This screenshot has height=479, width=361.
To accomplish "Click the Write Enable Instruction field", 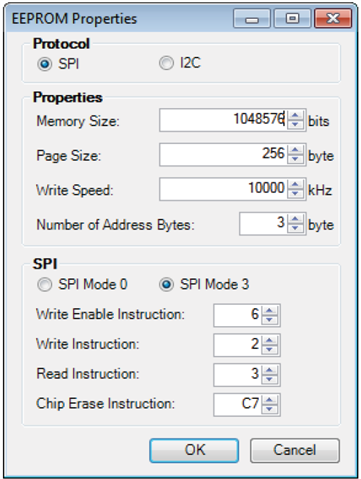I will [237, 315].
